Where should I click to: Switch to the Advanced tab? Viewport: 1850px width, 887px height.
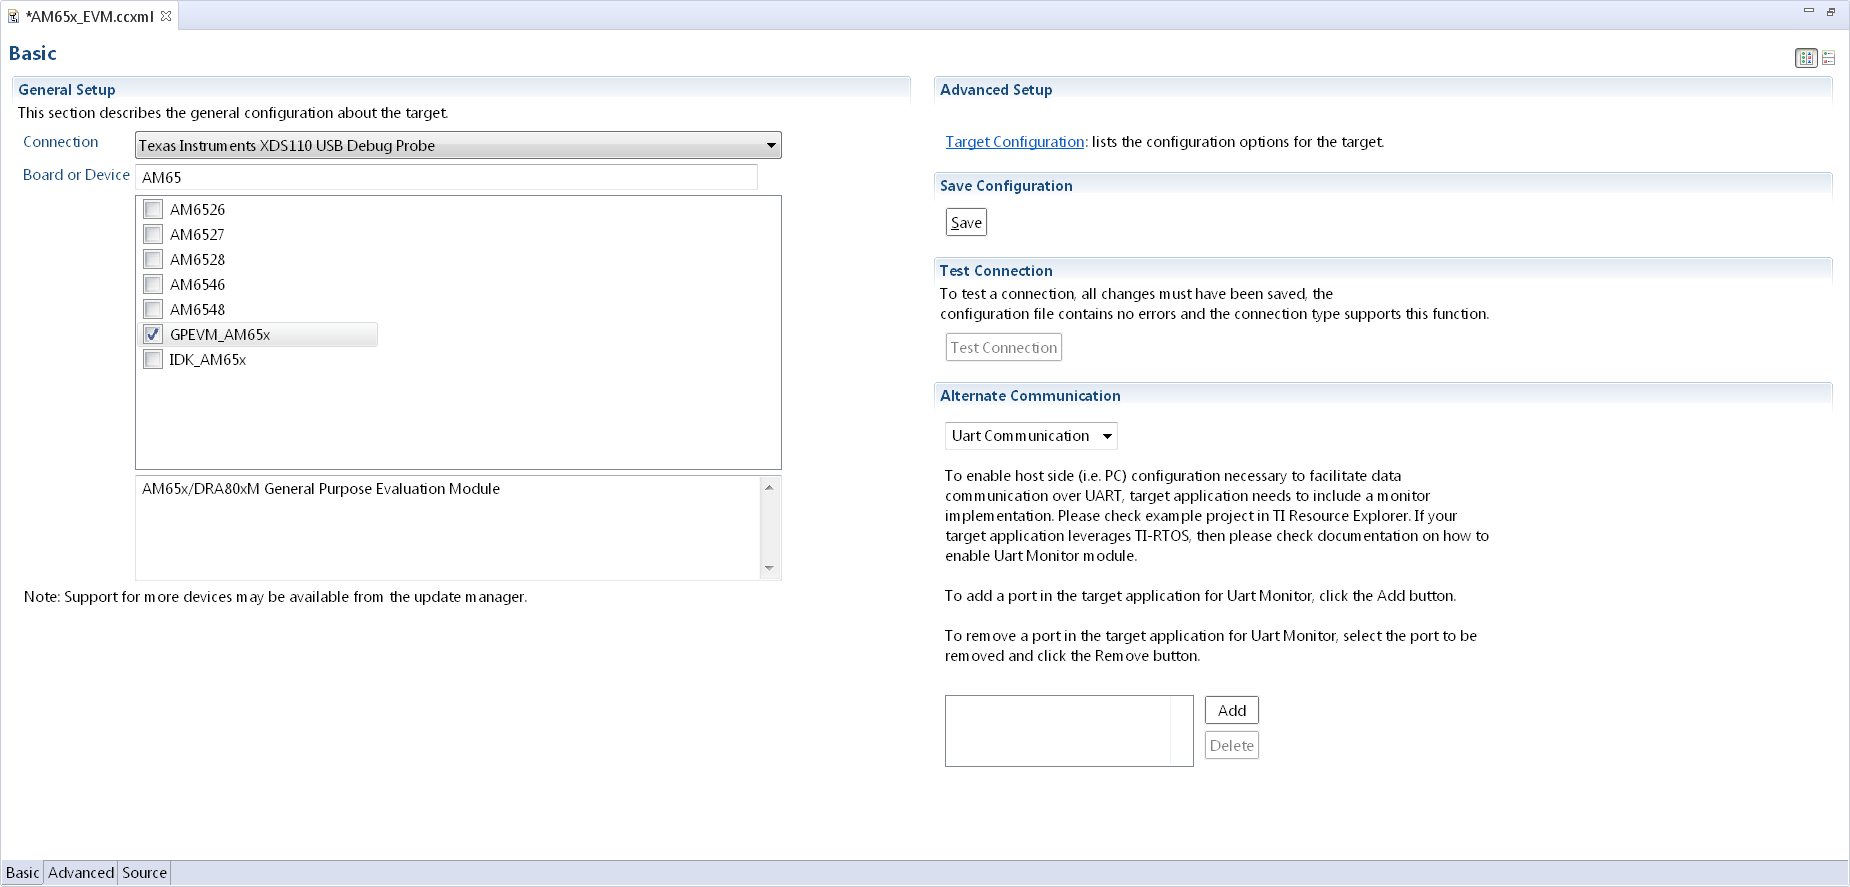81,873
